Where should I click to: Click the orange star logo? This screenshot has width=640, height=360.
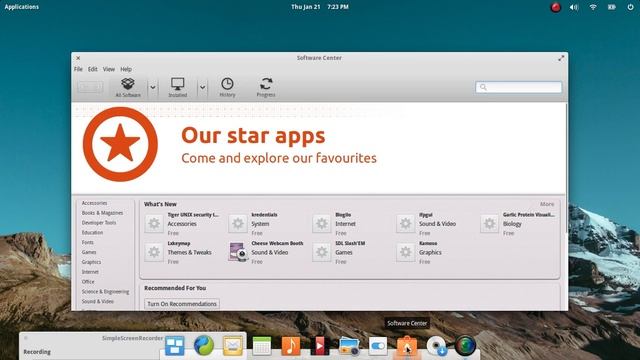click(x=120, y=144)
